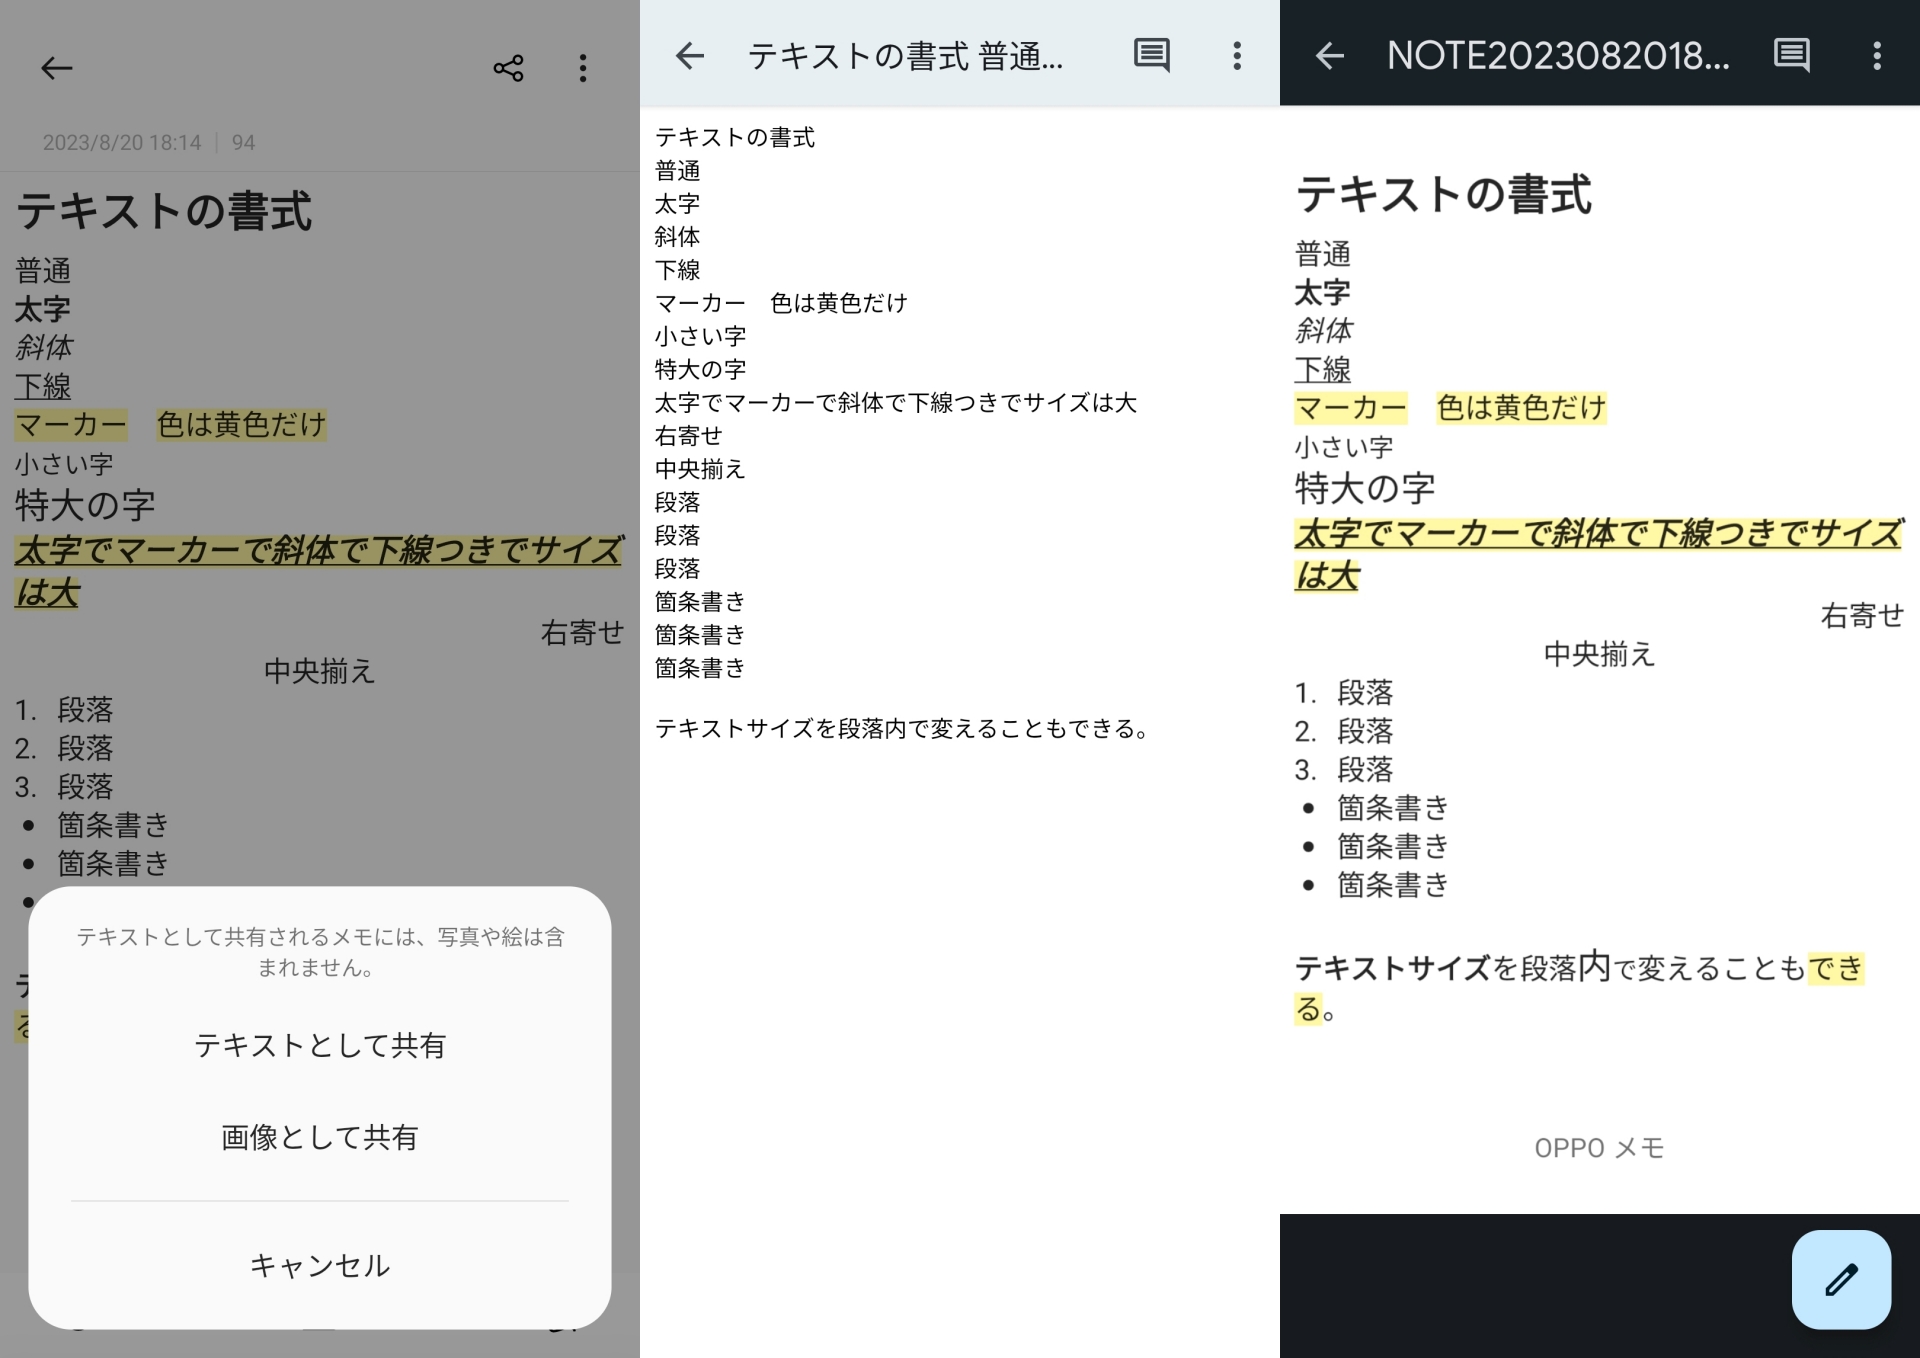Tap the share icon on the left note

[x=508, y=68]
